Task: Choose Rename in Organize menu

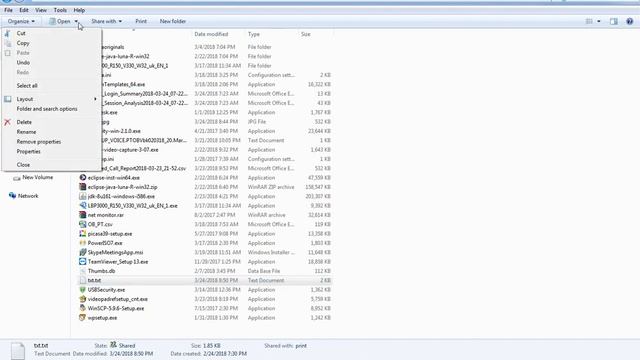Action: click(26, 132)
